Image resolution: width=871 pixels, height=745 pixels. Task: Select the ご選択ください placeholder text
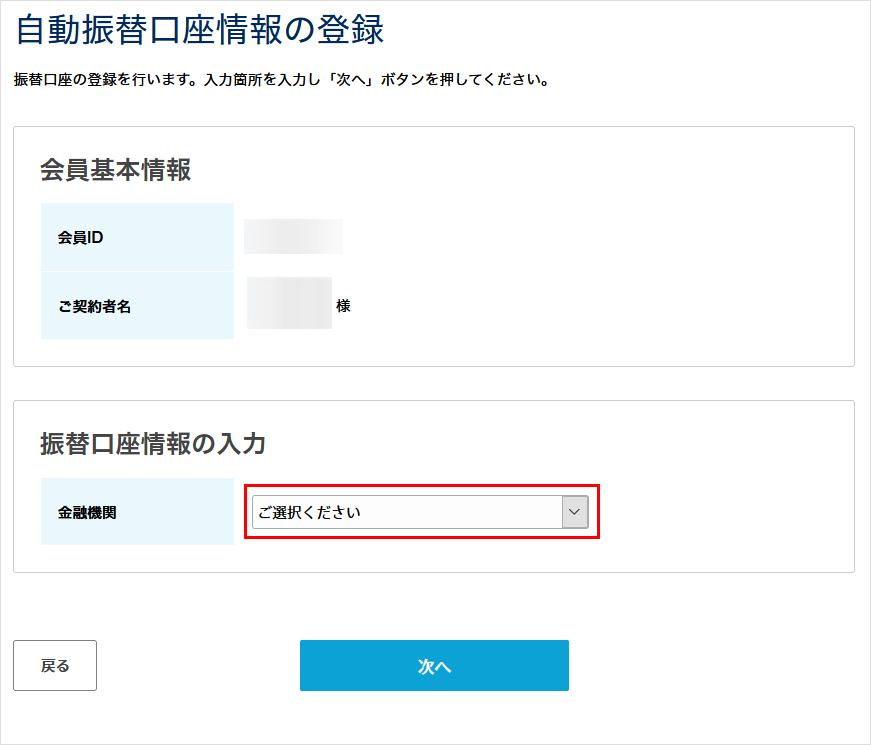[310, 511]
